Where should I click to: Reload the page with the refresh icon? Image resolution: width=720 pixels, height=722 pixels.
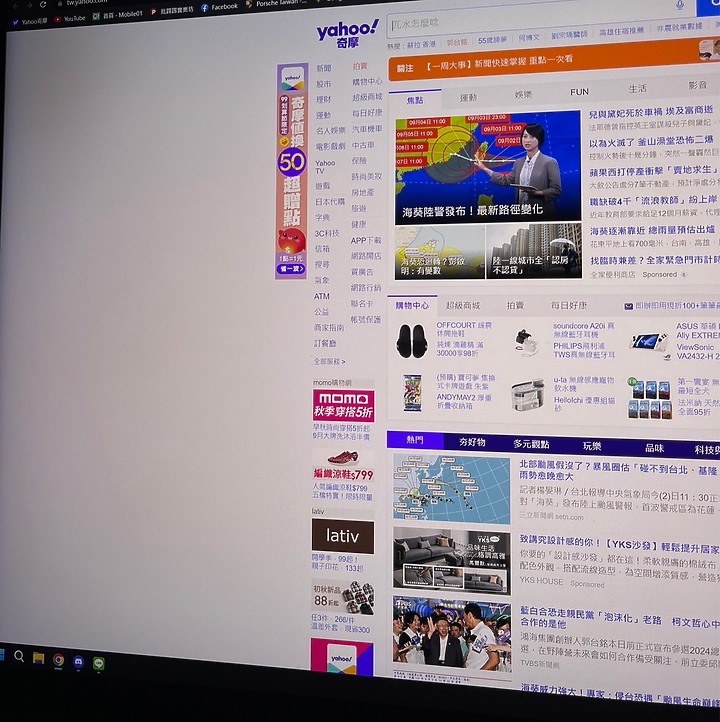(43, 5)
